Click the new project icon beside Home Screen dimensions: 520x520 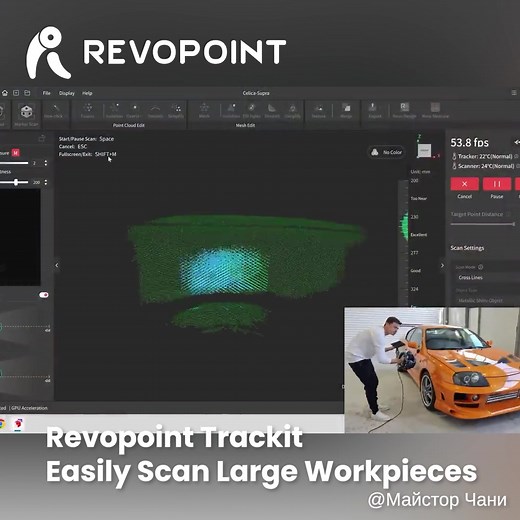pyautogui.click(x=16, y=93)
